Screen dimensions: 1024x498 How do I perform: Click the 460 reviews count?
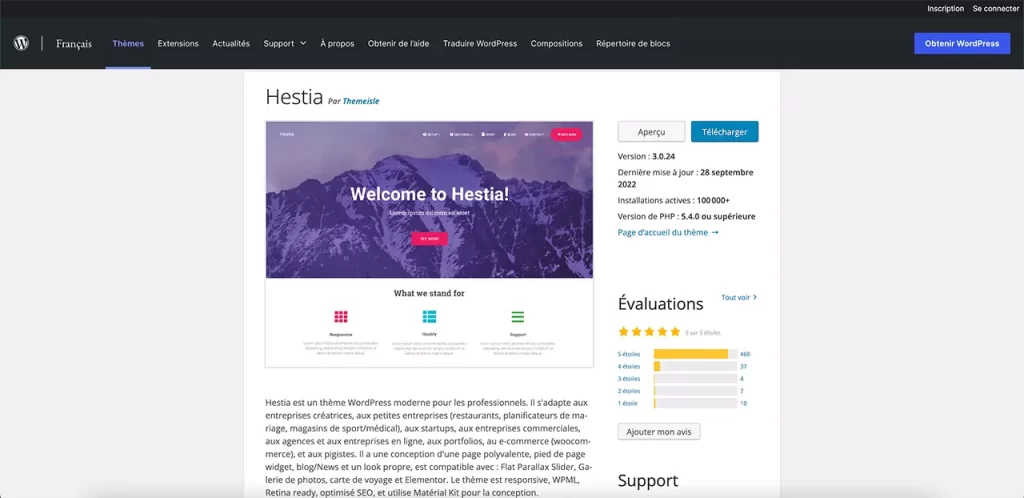pyautogui.click(x=745, y=354)
